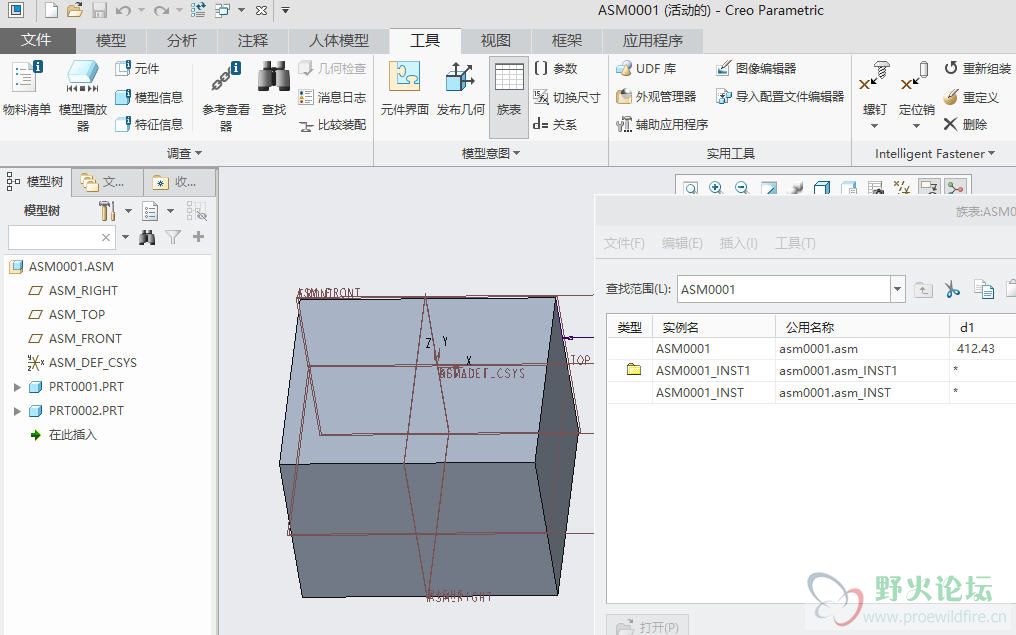Copy the selection in family table toolbar
This screenshot has width=1016, height=635.
click(x=984, y=289)
